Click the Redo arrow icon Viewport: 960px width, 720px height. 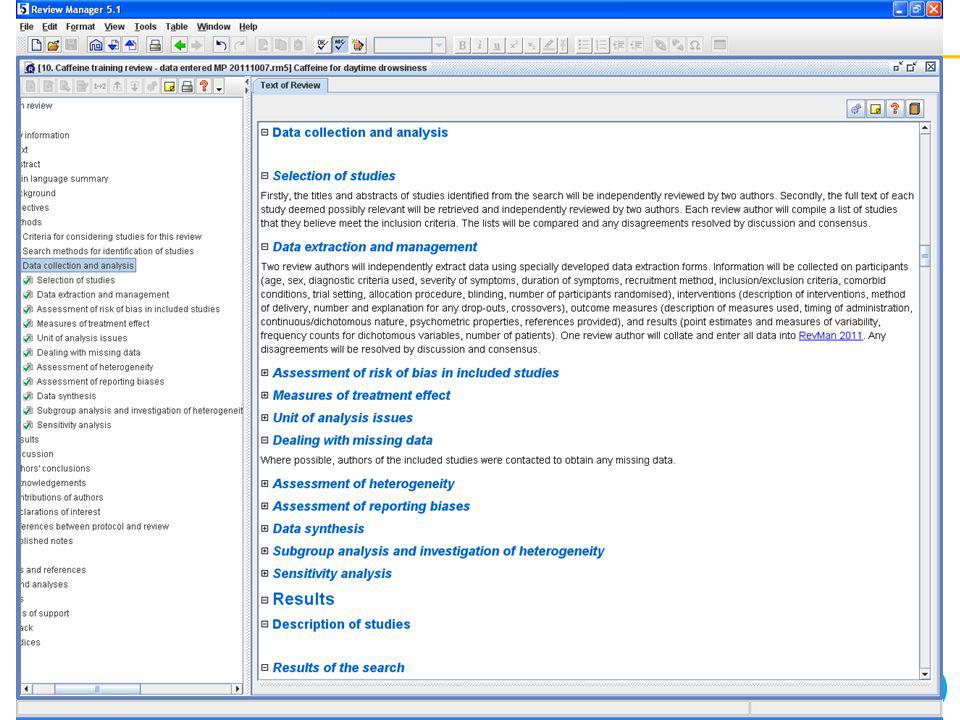coord(239,45)
